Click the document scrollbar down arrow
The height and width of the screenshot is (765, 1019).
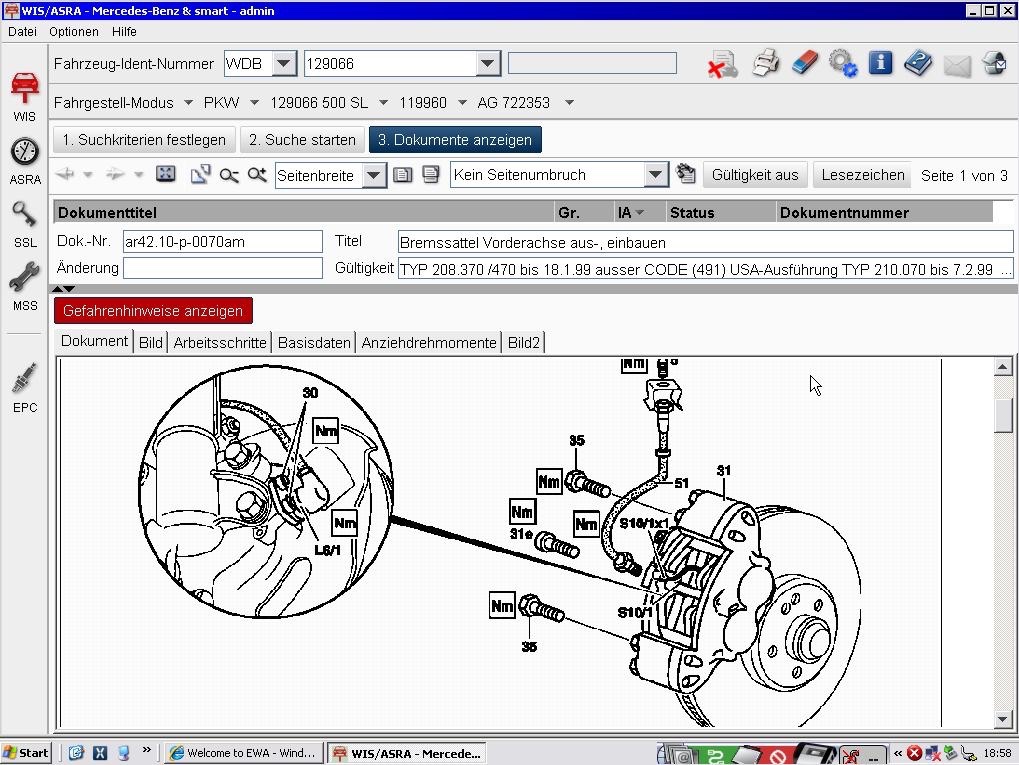(x=1003, y=718)
